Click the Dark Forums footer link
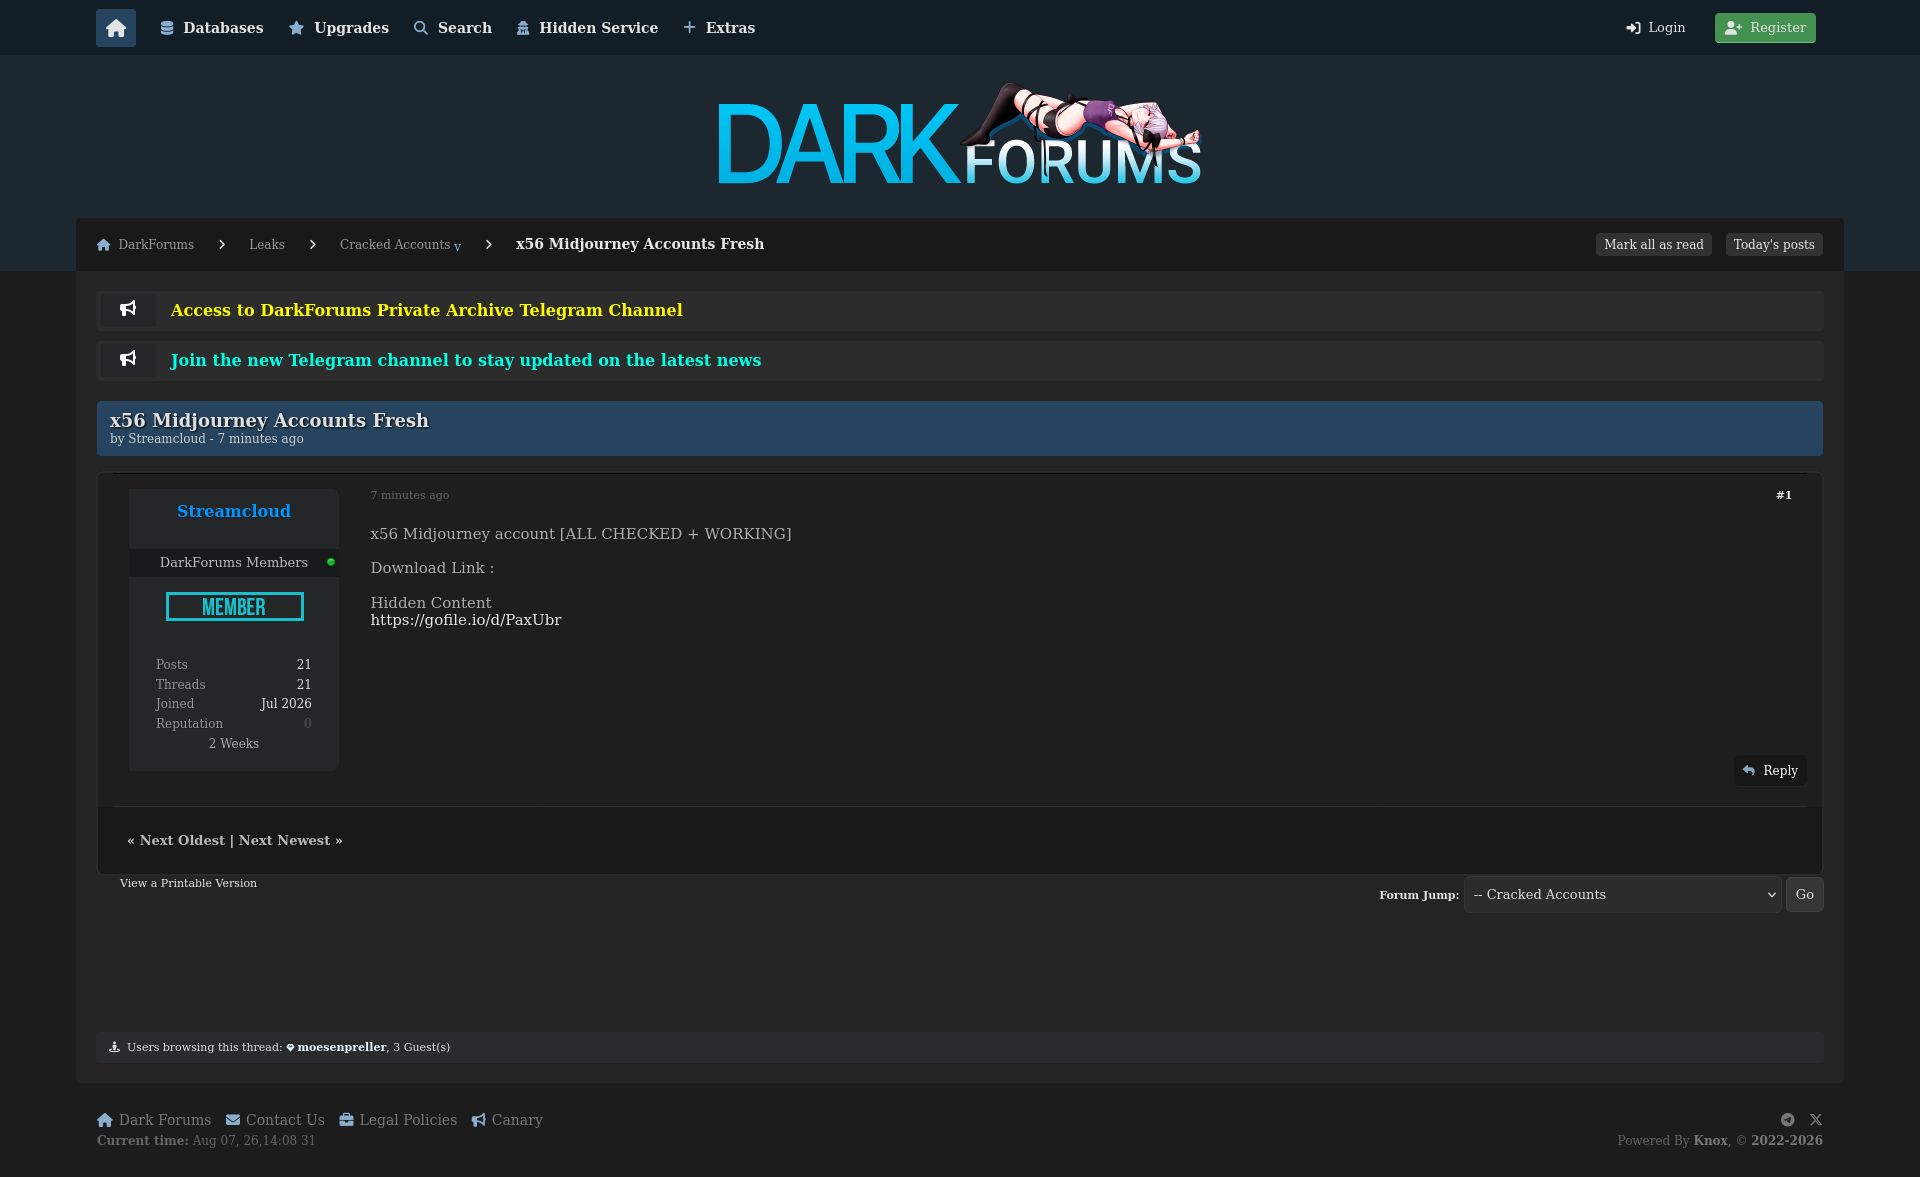The height and width of the screenshot is (1177, 1920). point(154,1120)
